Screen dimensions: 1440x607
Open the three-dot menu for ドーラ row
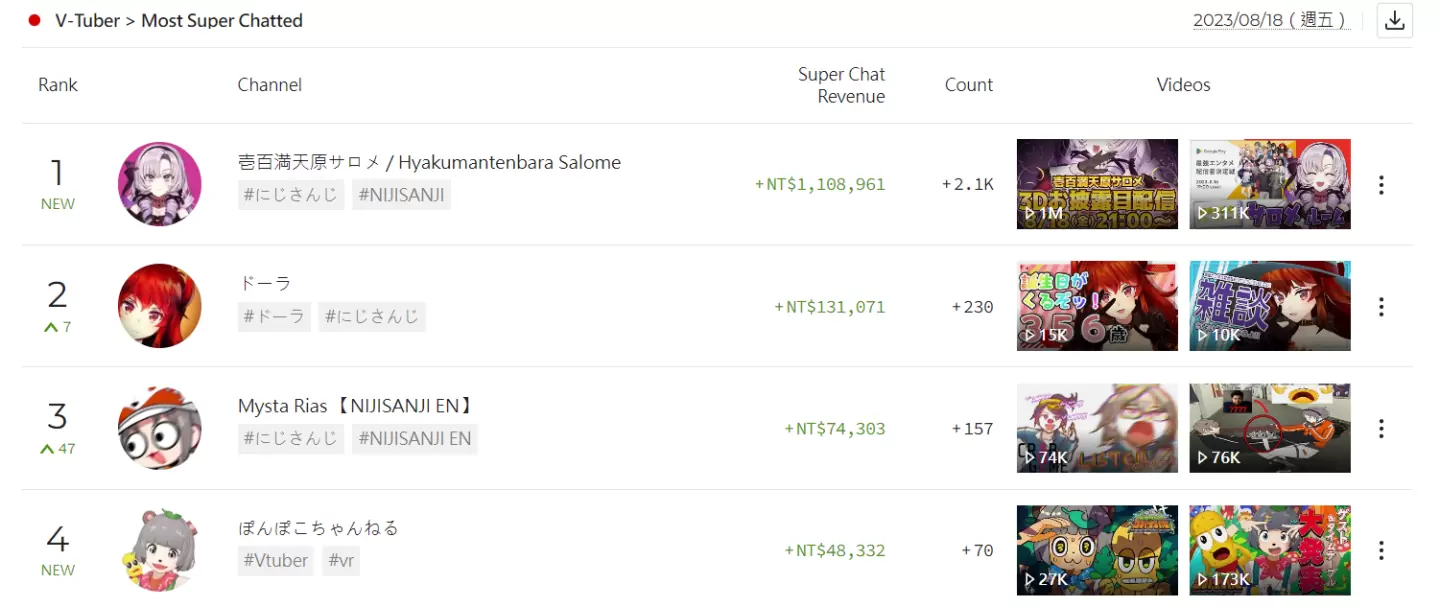point(1381,307)
